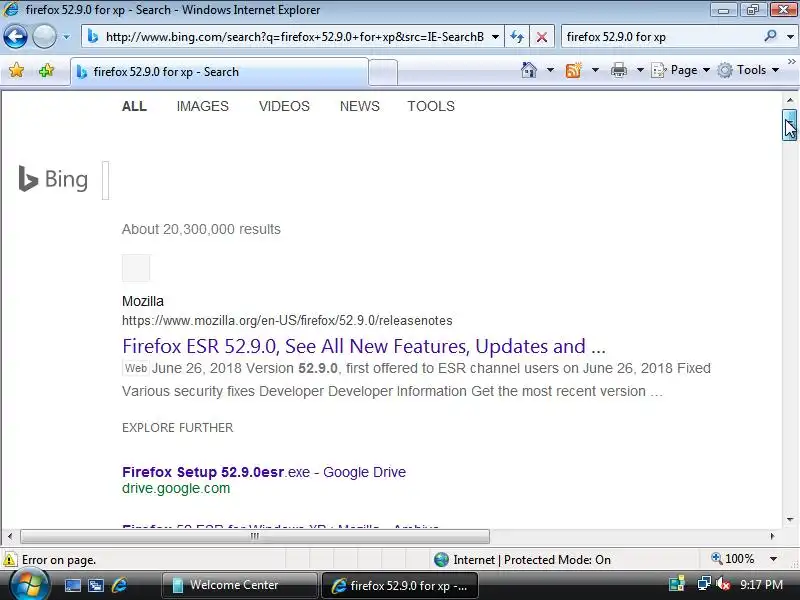Open the Windows Start orb
Viewport: 800px width, 600px height.
(x=29, y=585)
